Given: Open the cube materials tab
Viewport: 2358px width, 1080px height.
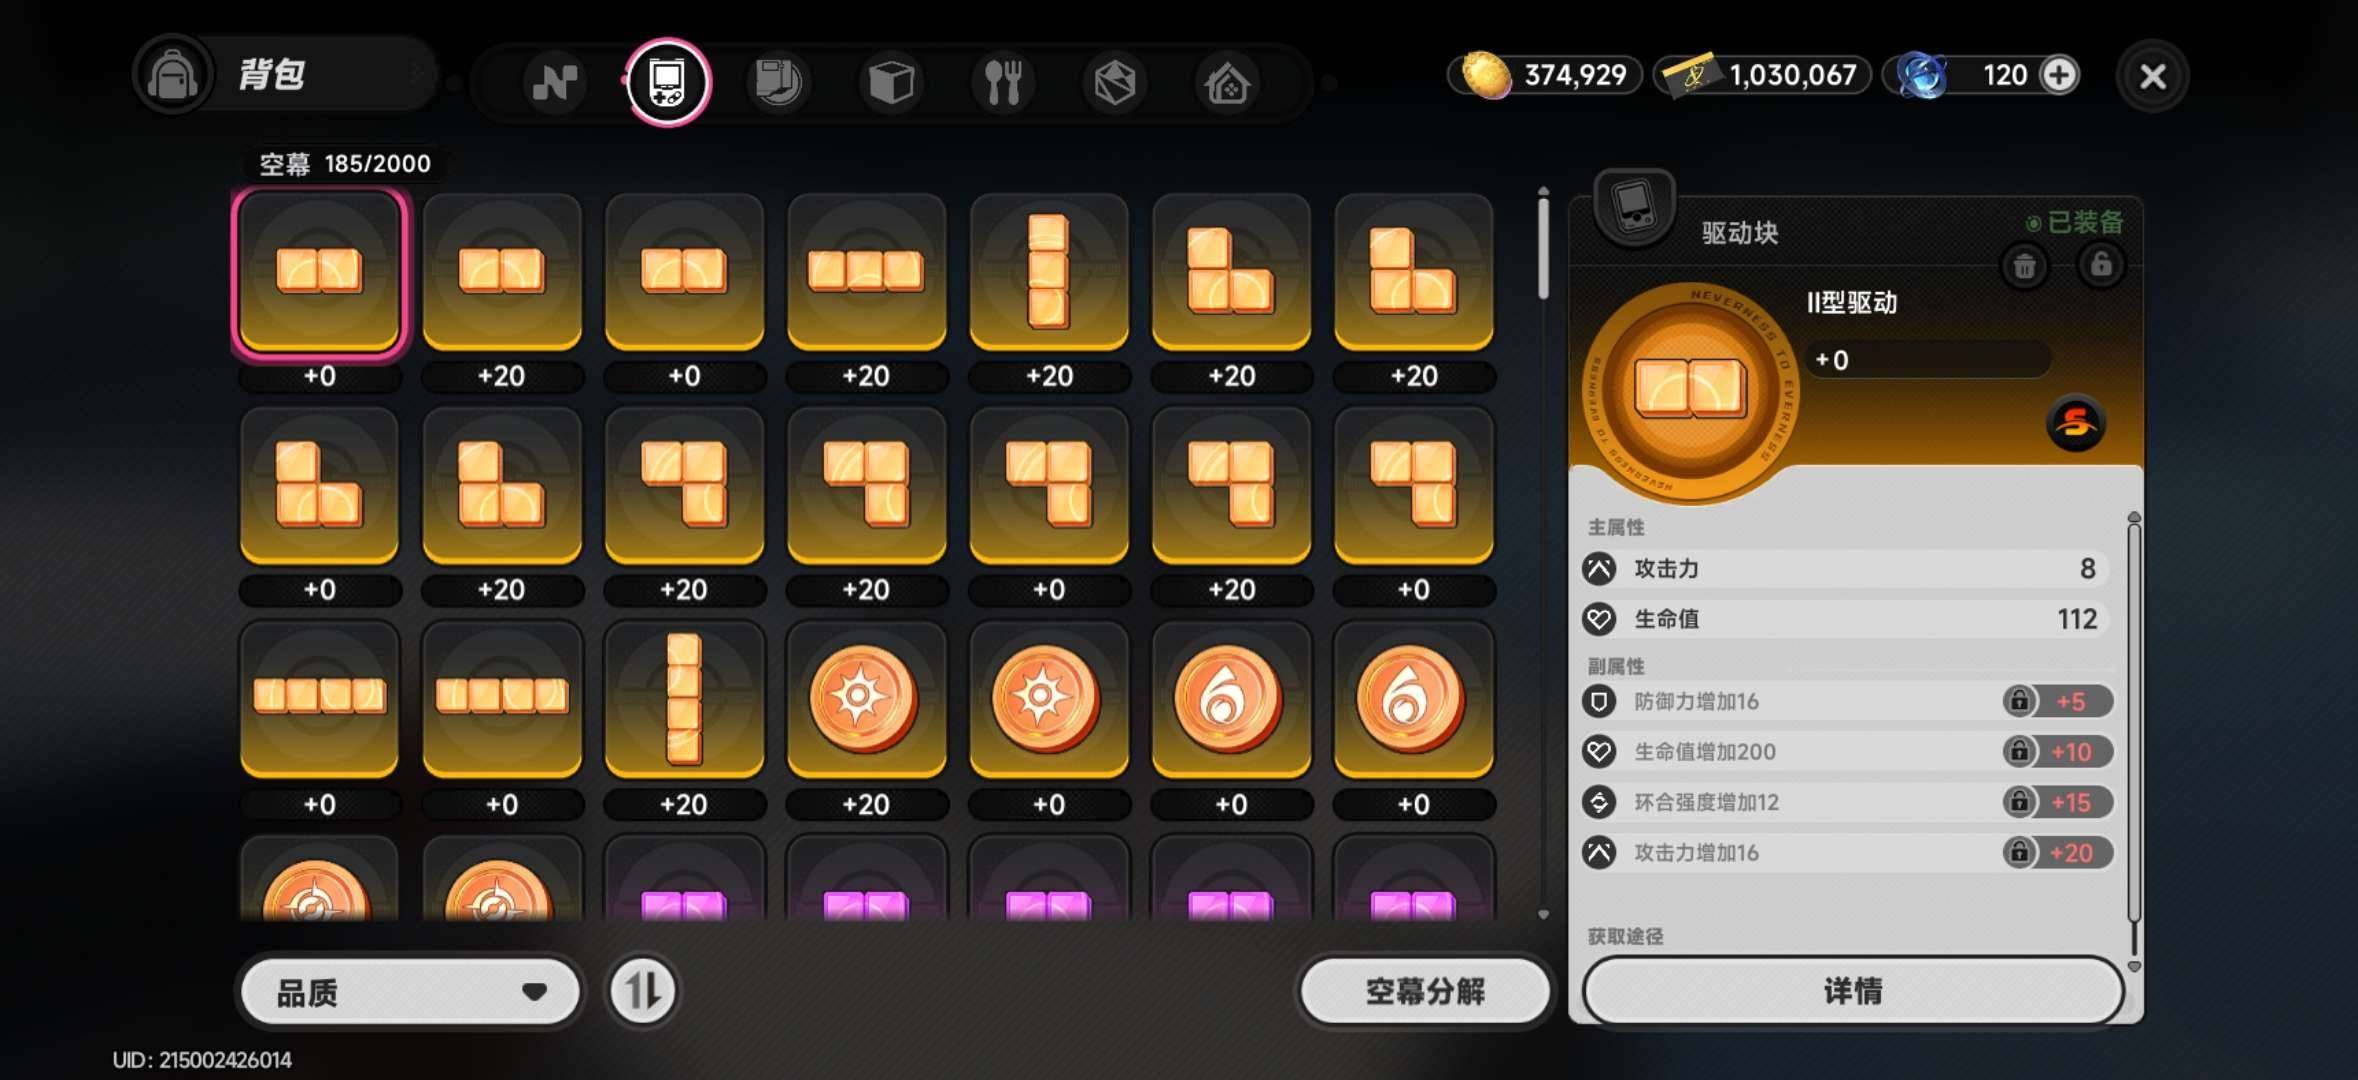Looking at the screenshot, I should [x=890, y=82].
